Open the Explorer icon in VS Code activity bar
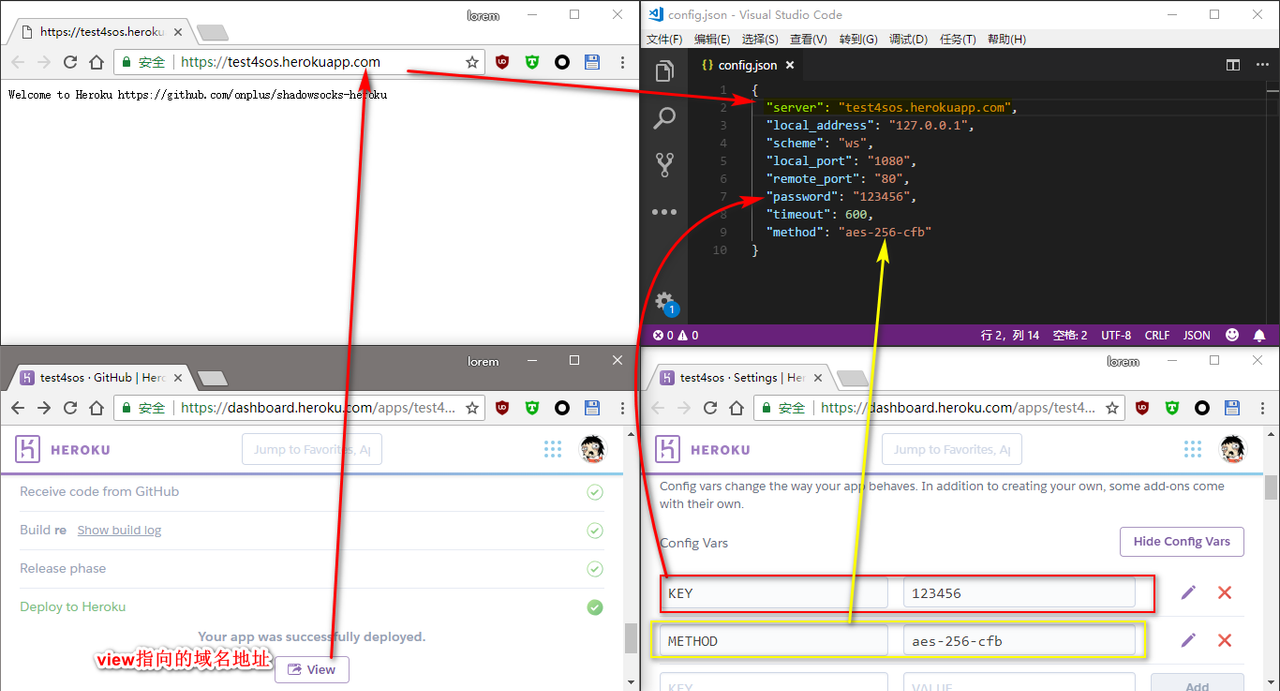The height and width of the screenshot is (691, 1280). pyautogui.click(x=664, y=71)
